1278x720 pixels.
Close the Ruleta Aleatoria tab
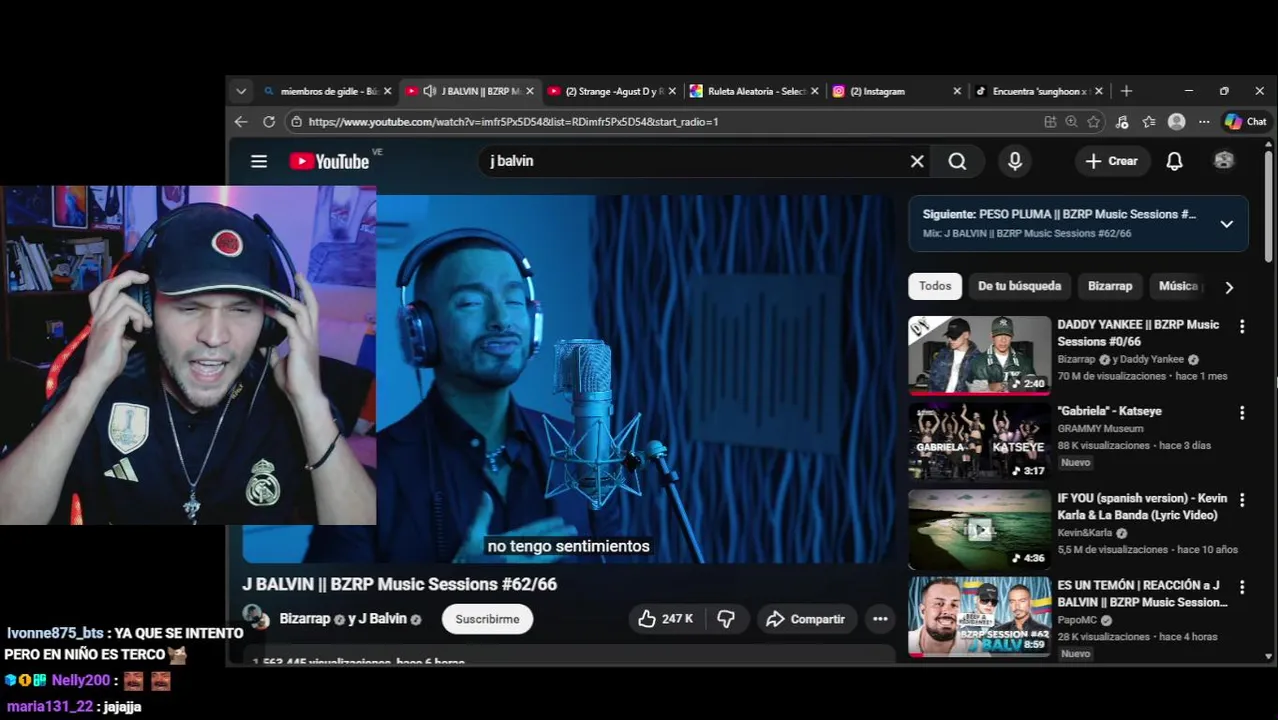pyautogui.click(x=815, y=91)
